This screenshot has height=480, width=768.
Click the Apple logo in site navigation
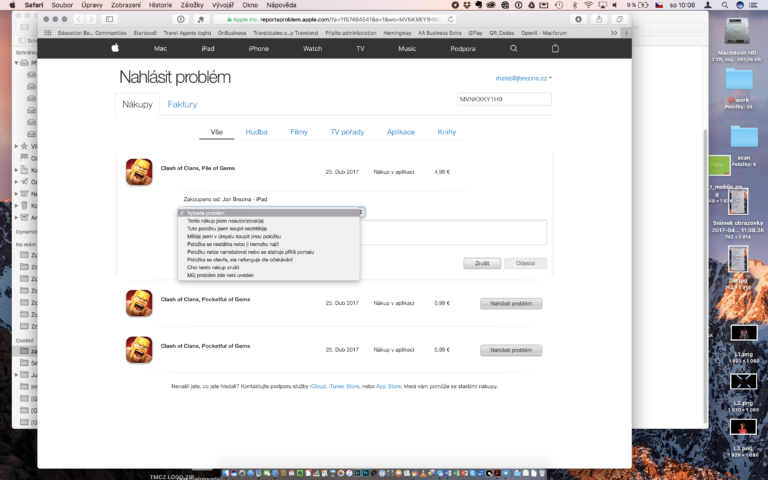[115, 47]
